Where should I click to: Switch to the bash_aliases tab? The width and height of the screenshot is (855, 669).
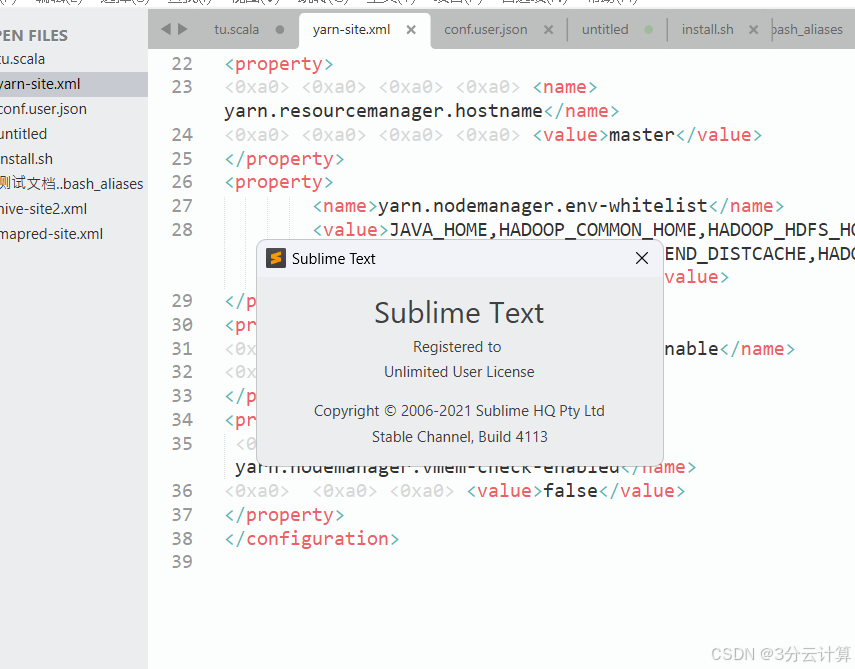coord(808,29)
